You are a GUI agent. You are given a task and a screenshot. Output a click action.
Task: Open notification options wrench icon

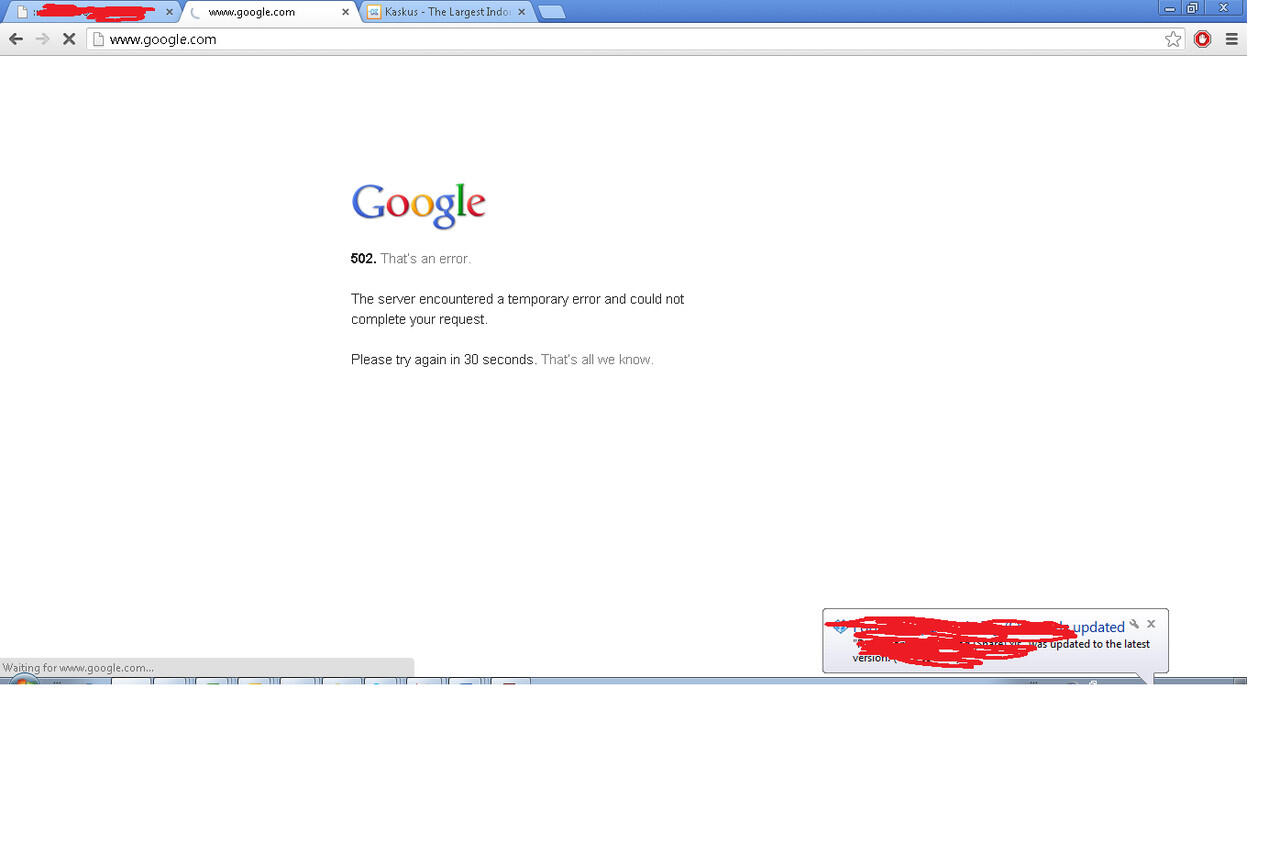[x=1134, y=624]
